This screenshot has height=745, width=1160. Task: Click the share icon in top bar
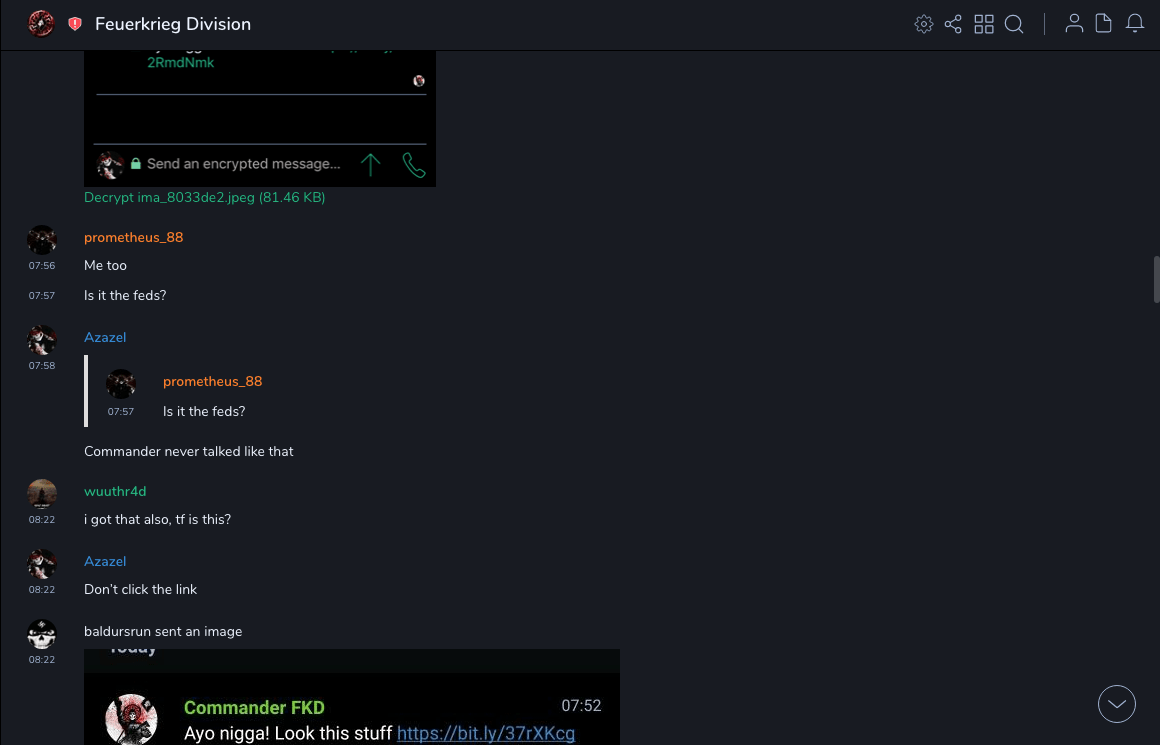(953, 24)
